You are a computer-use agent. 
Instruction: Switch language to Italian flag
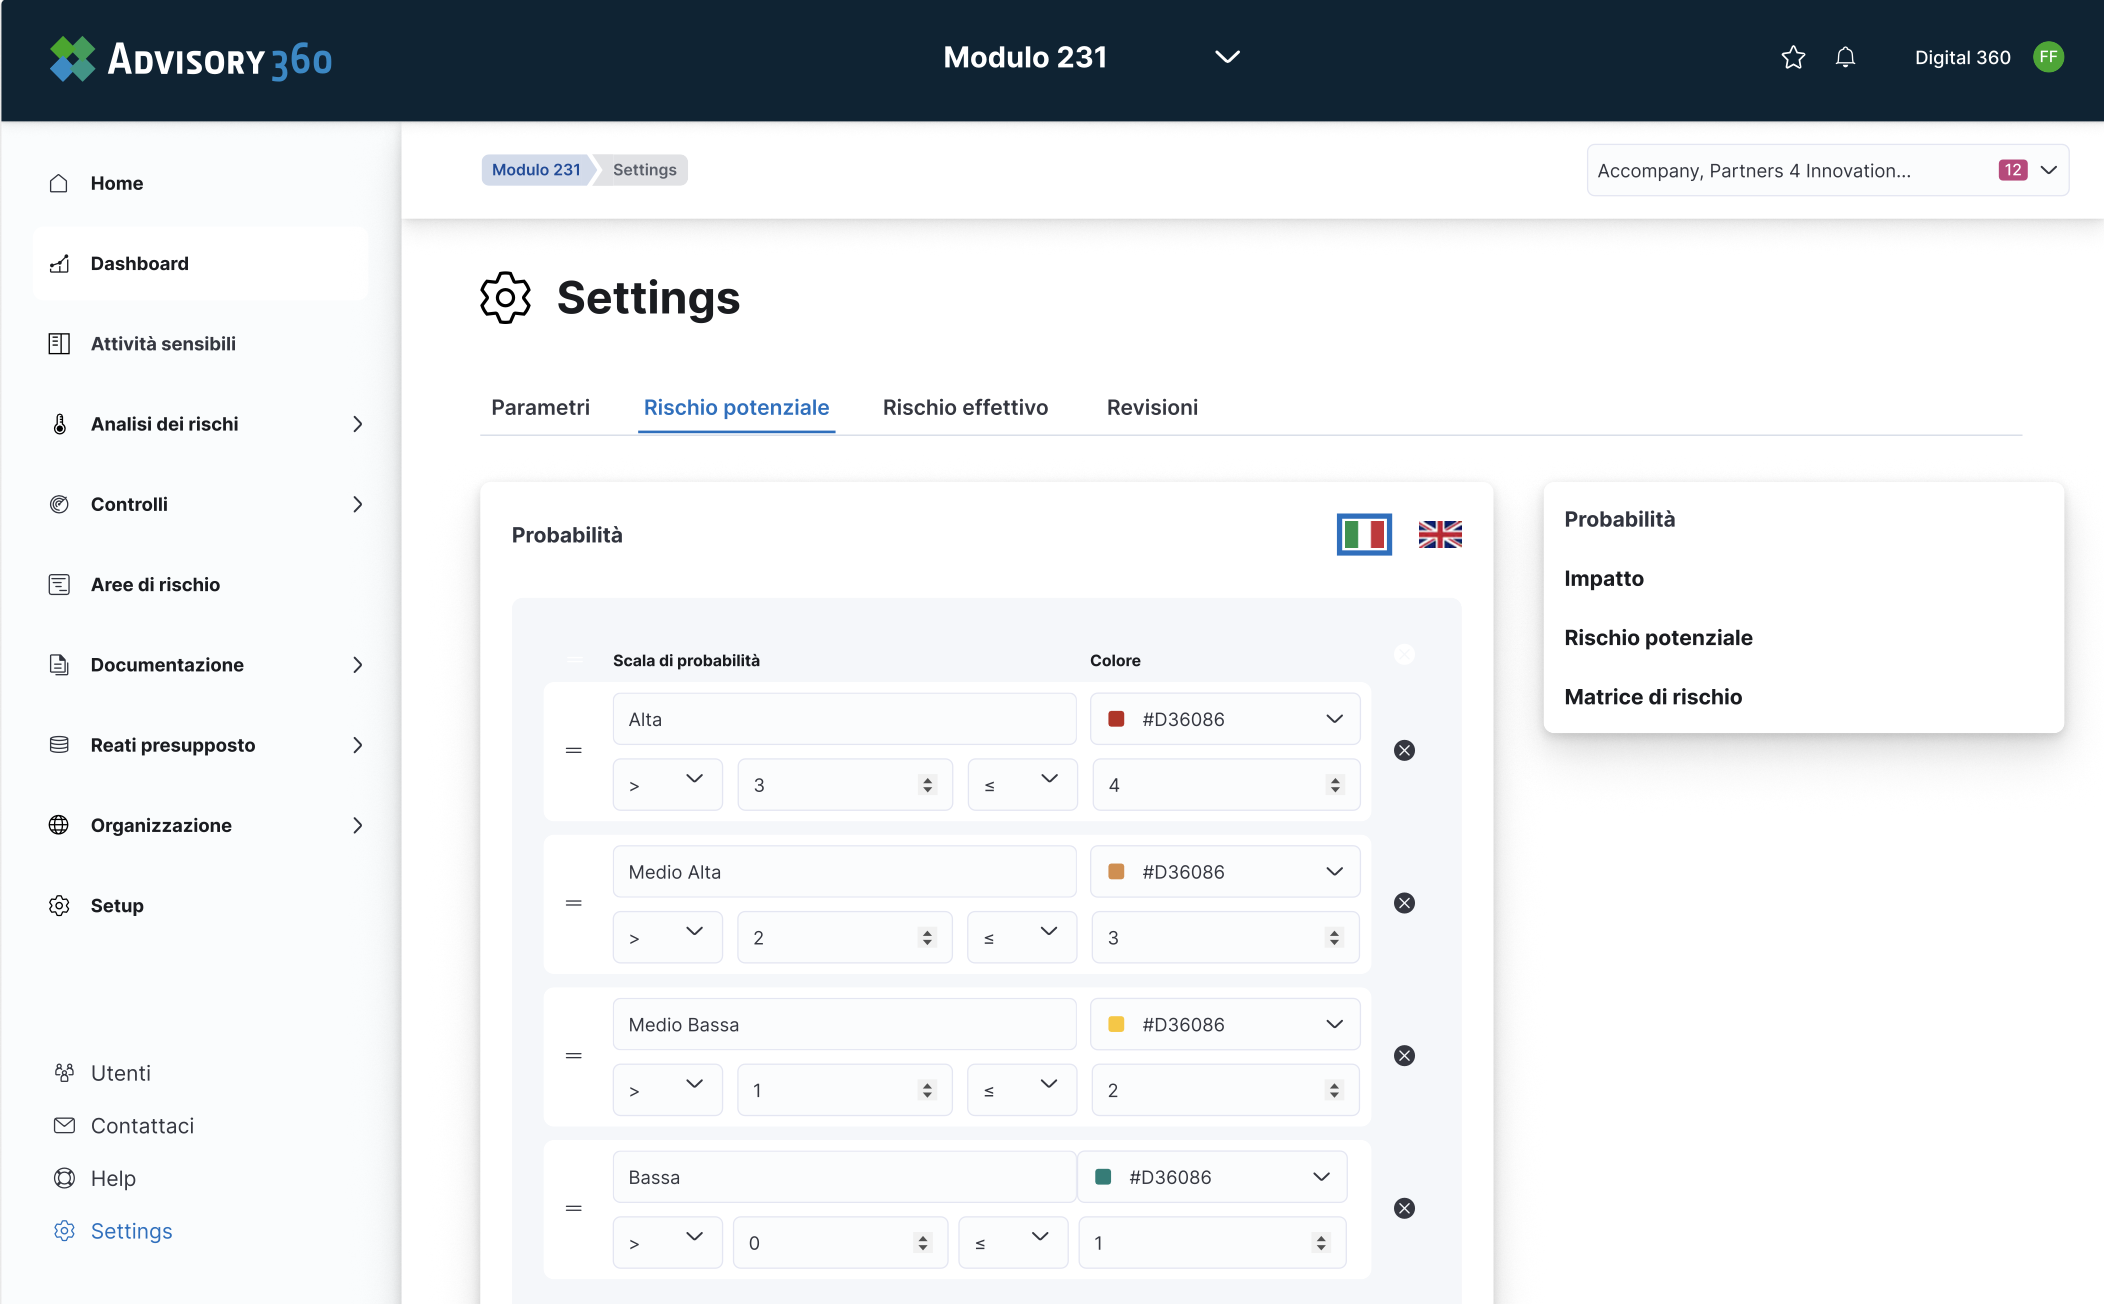point(1364,535)
